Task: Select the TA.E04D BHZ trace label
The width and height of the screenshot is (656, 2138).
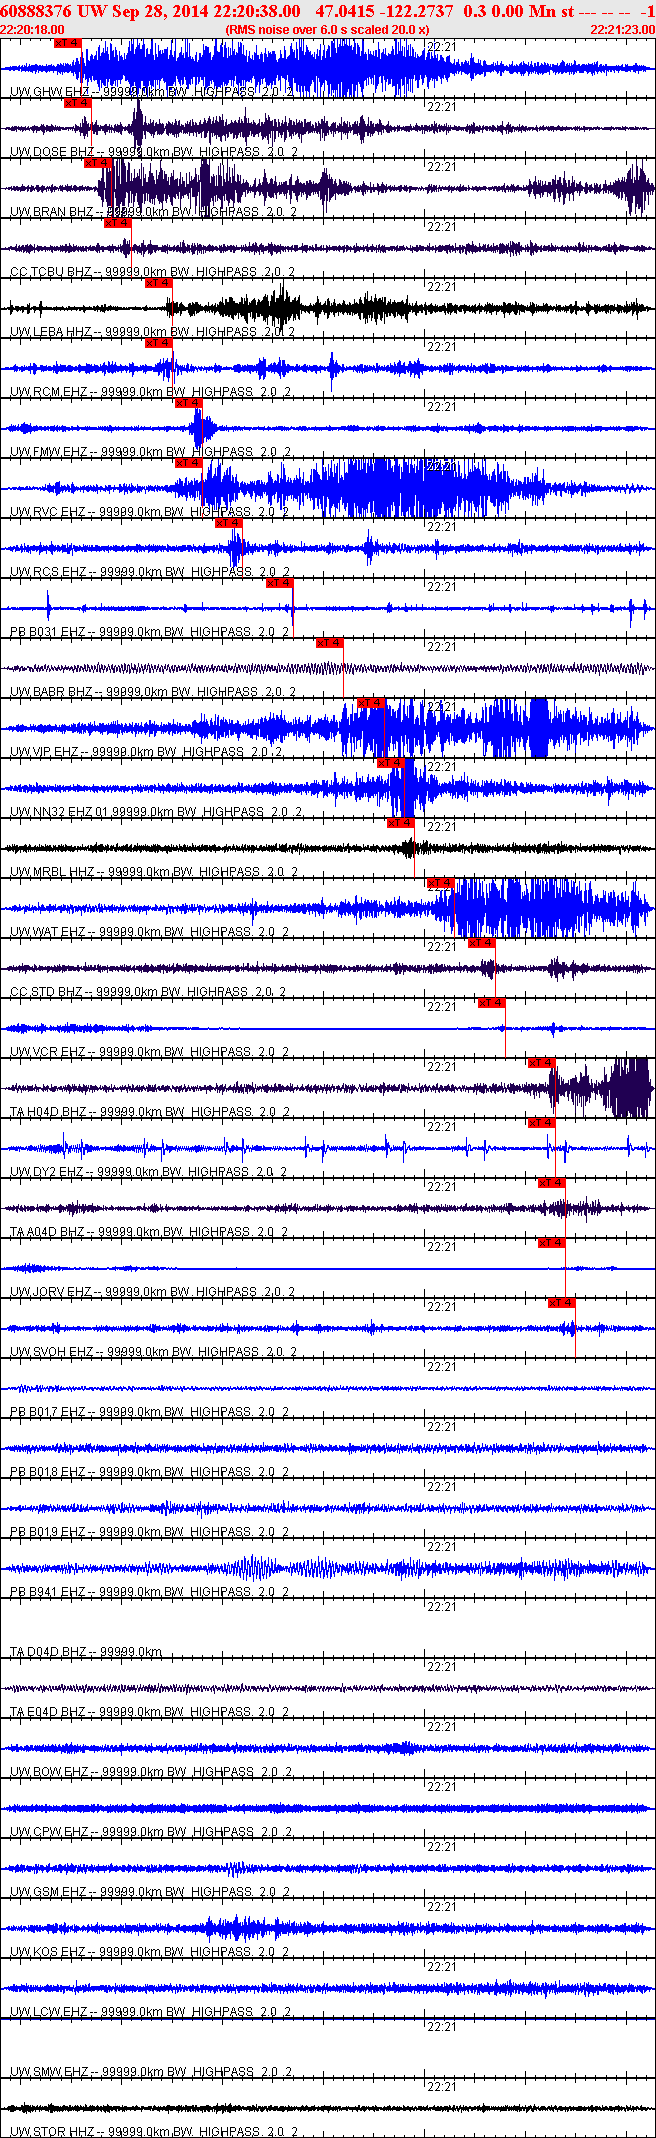Action: point(150,1712)
